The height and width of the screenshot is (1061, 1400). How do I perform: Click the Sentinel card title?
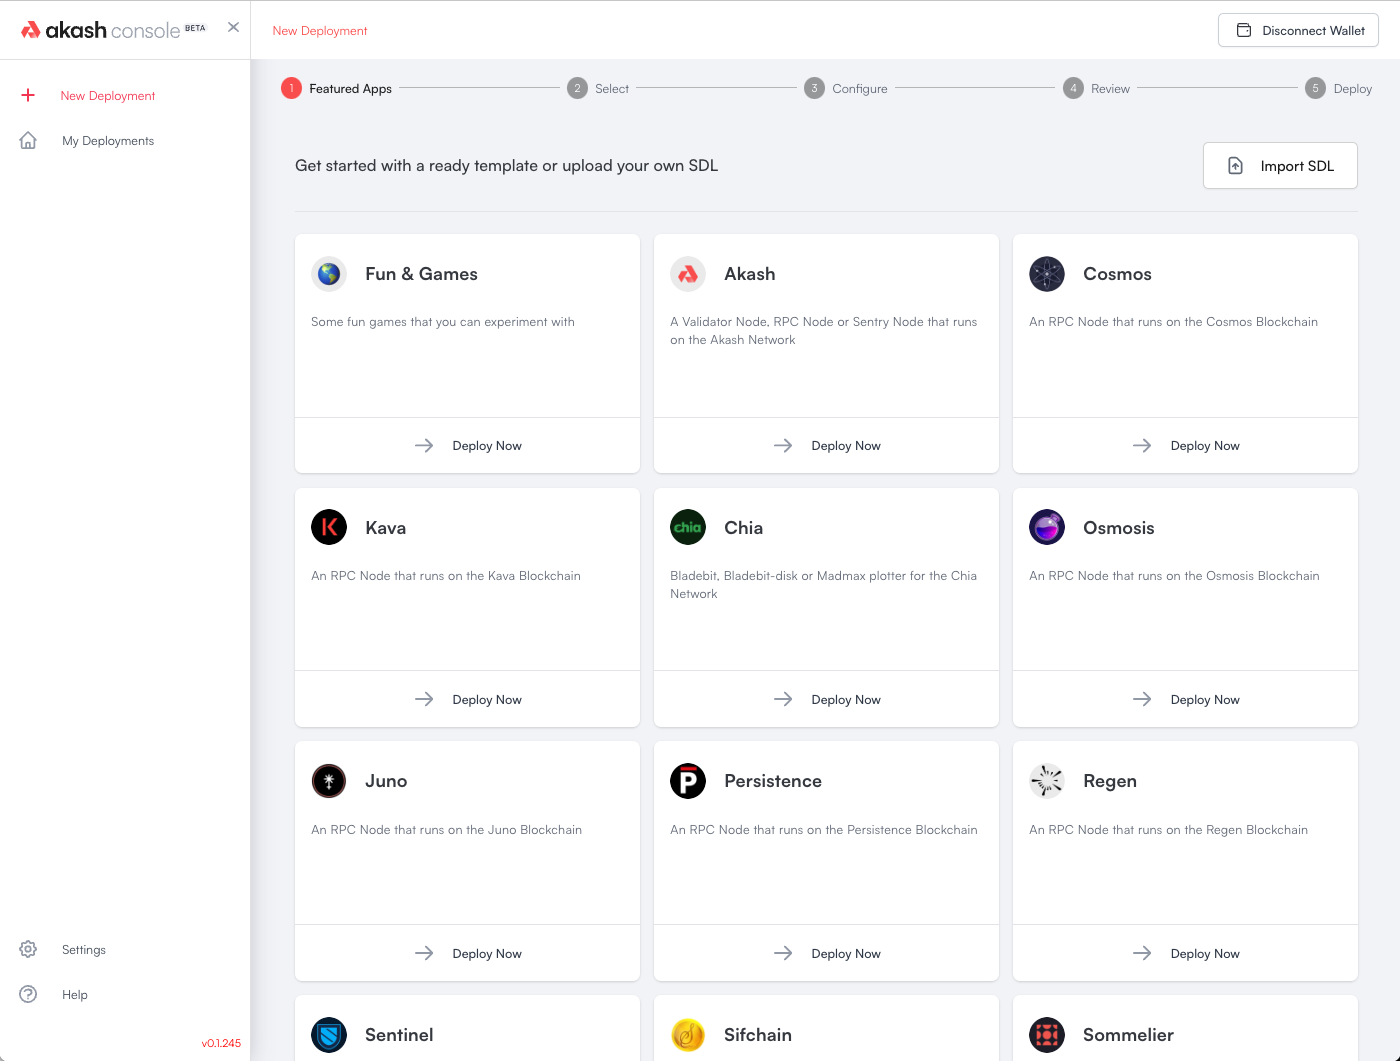[399, 1034]
